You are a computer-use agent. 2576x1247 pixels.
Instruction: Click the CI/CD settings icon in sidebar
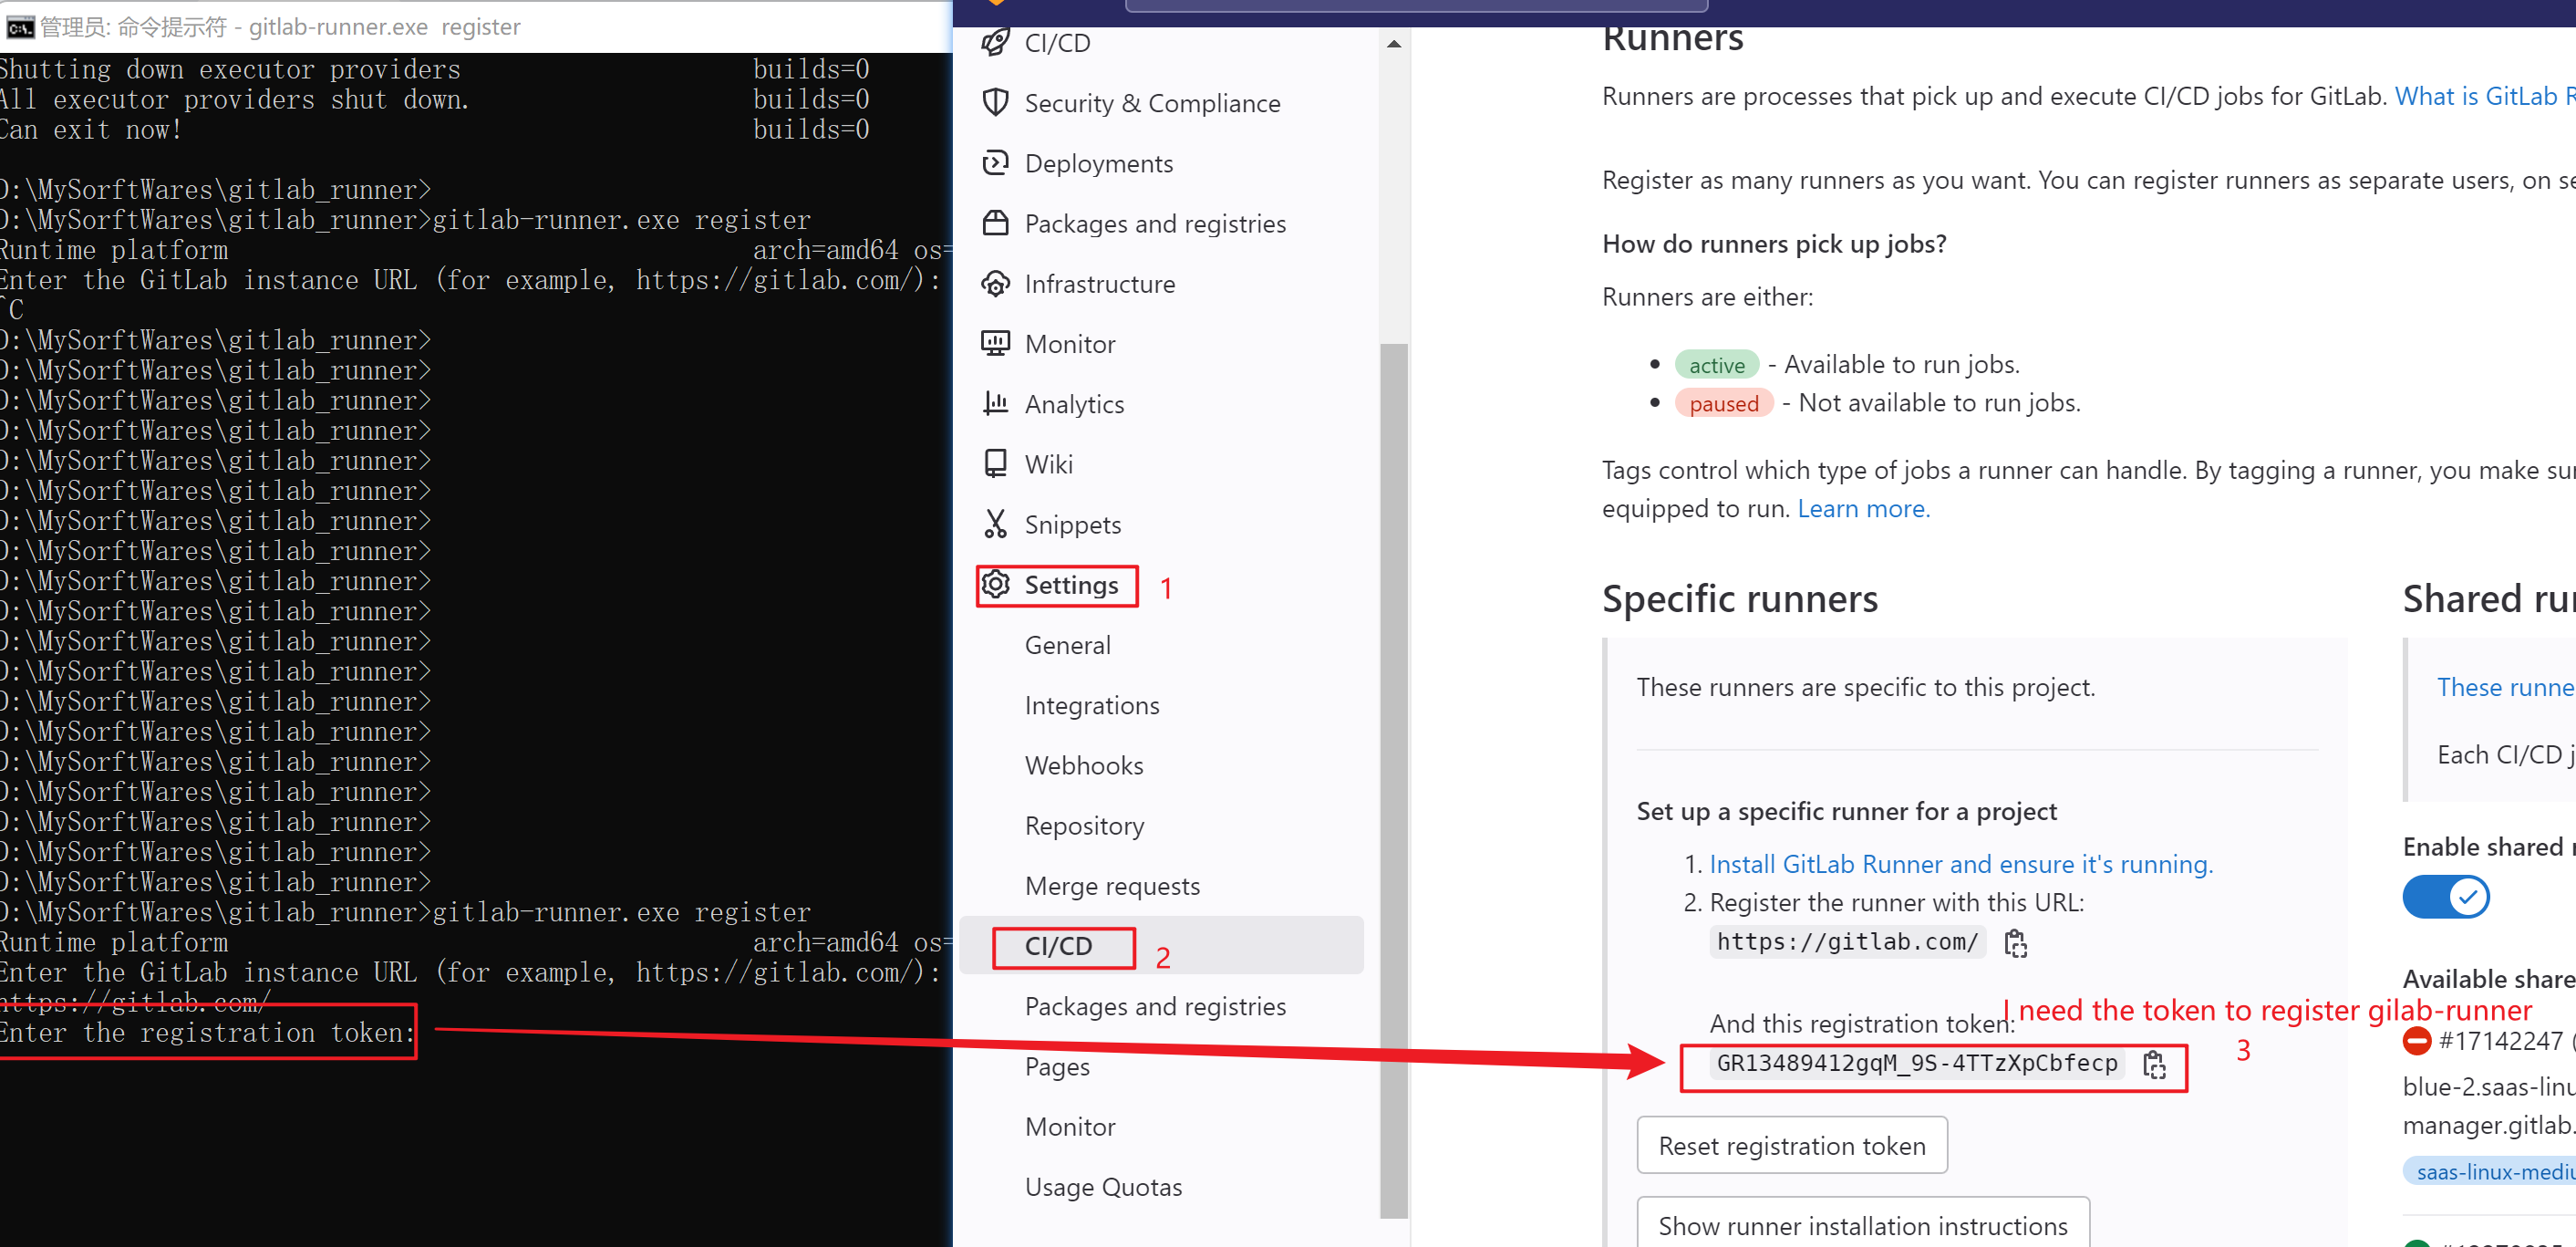coord(1063,945)
